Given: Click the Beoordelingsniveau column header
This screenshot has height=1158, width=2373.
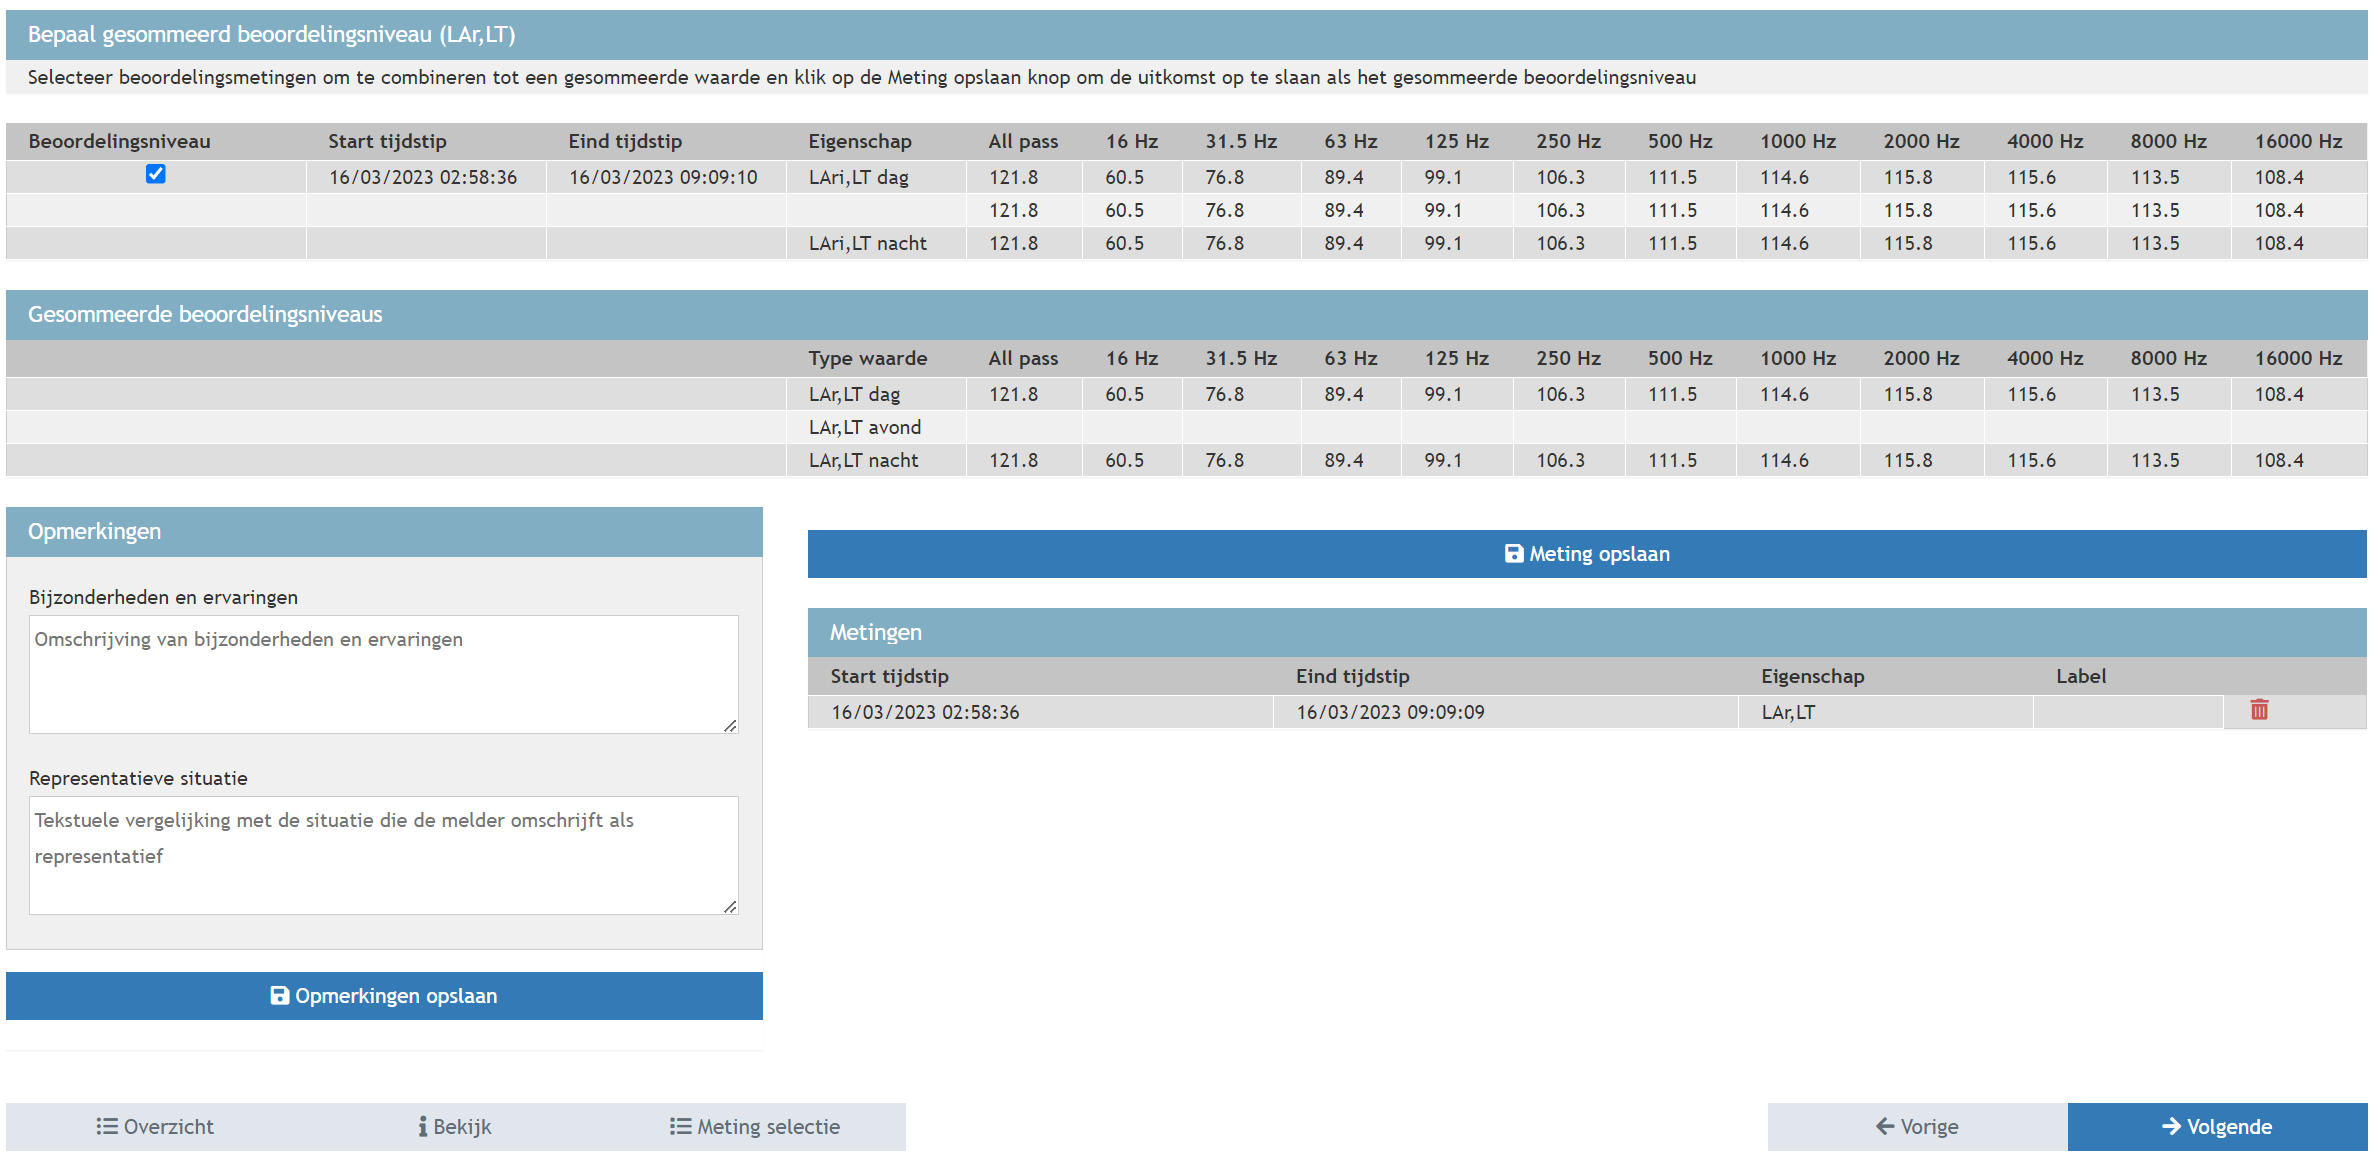Looking at the screenshot, I should click(119, 141).
